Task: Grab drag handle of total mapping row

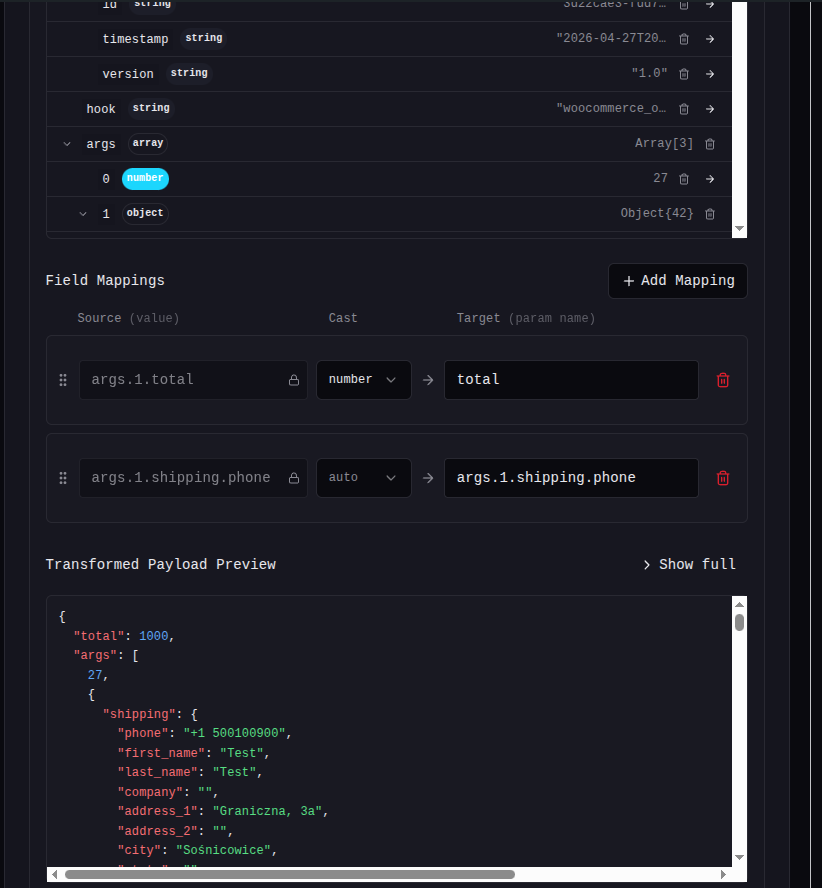Action: click(x=63, y=380)
